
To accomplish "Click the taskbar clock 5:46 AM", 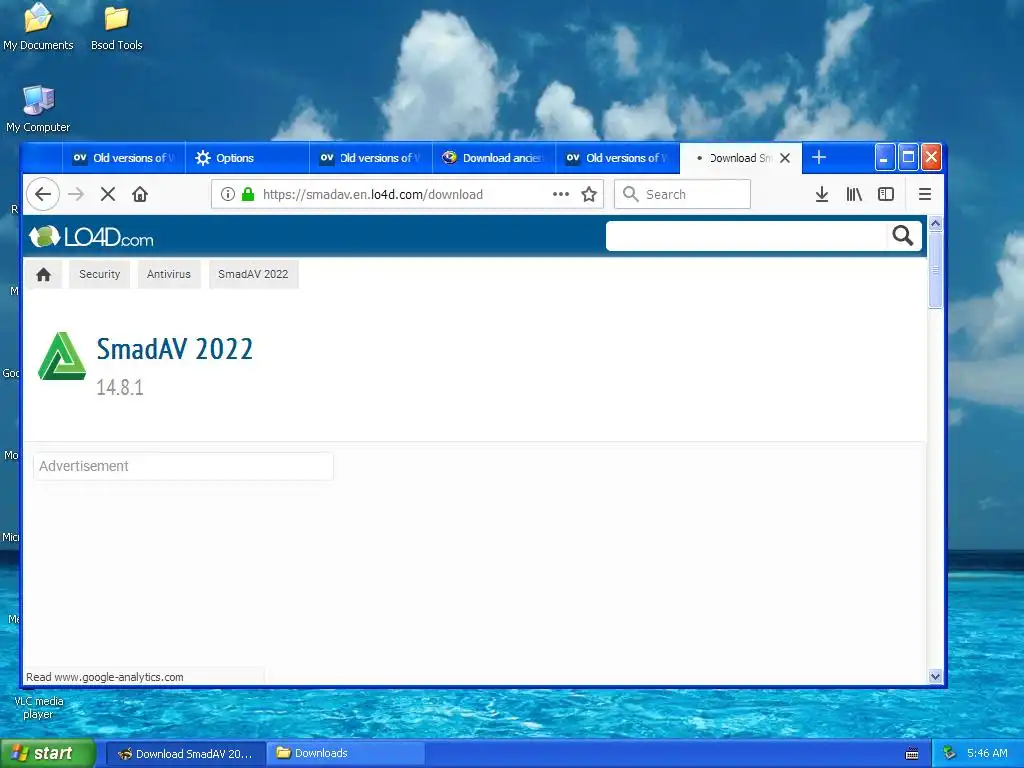I will pyautogui.click(x=987, y=754).
